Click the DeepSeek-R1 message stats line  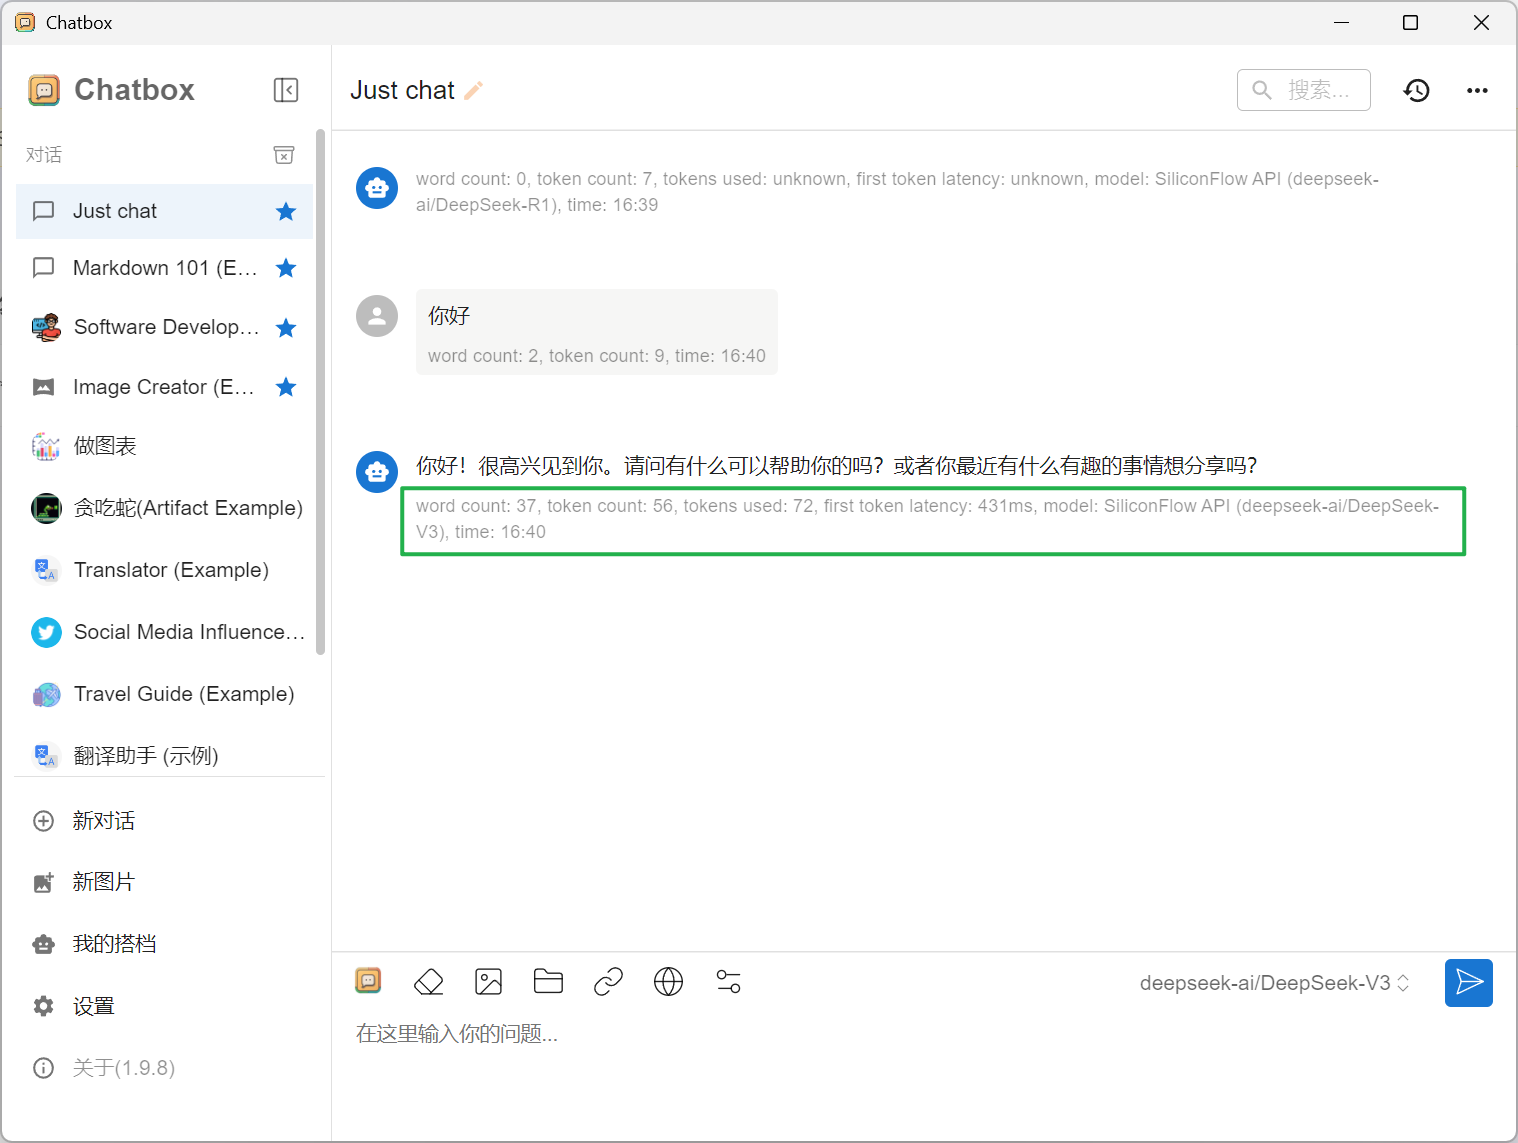coord(897,192)
